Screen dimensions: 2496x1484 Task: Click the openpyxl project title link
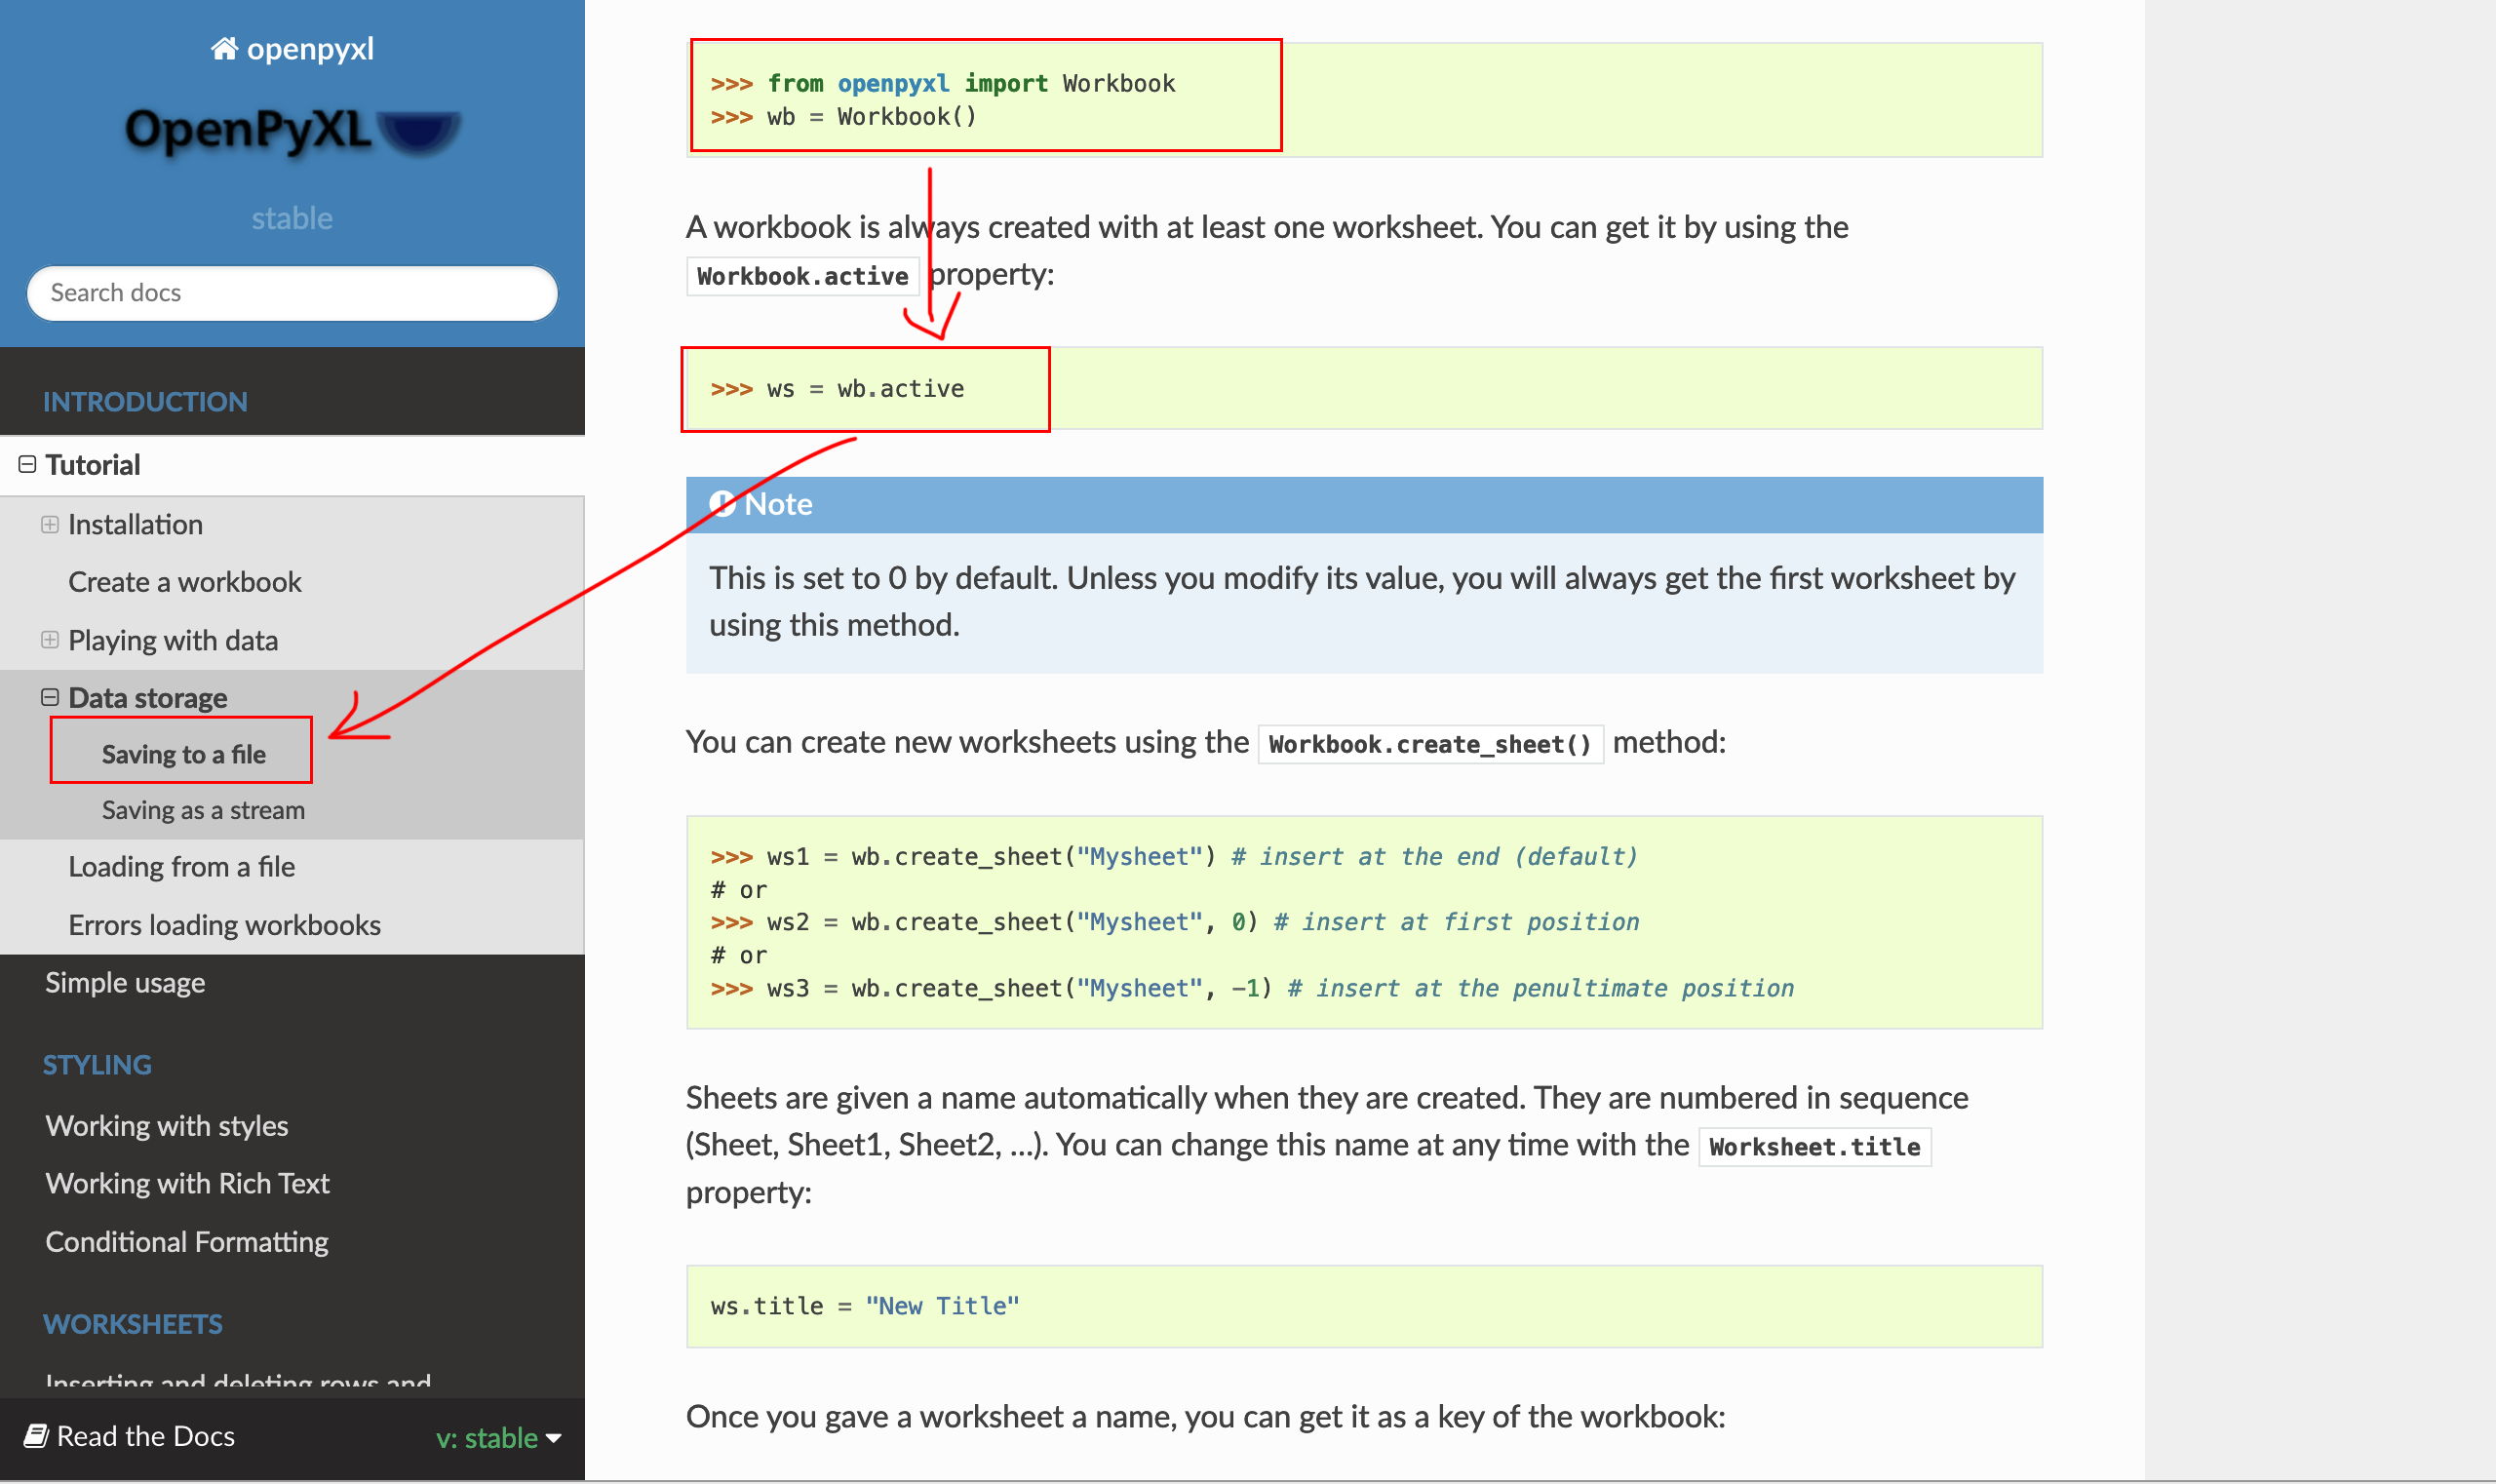[x=310, y=48]
